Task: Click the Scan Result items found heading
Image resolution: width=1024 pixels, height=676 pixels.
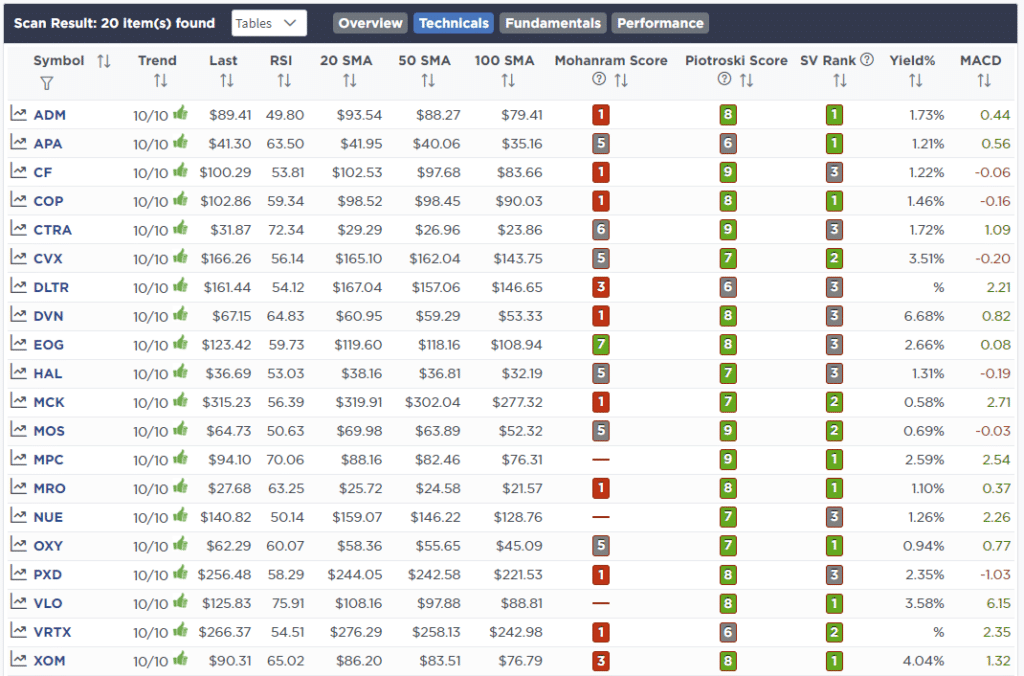Action: point(114,24)
